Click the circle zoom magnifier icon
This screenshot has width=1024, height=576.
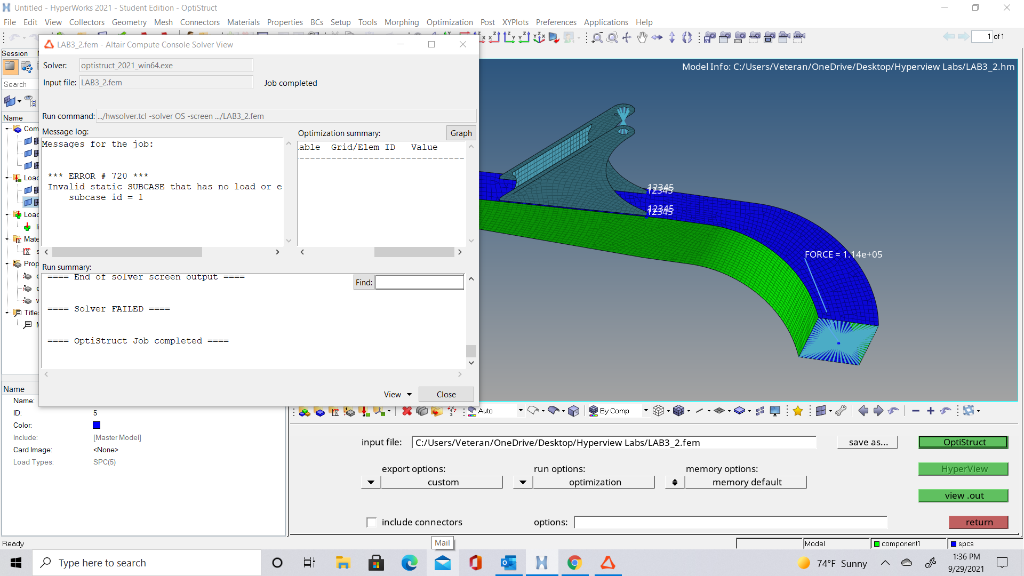coord(612,37)
